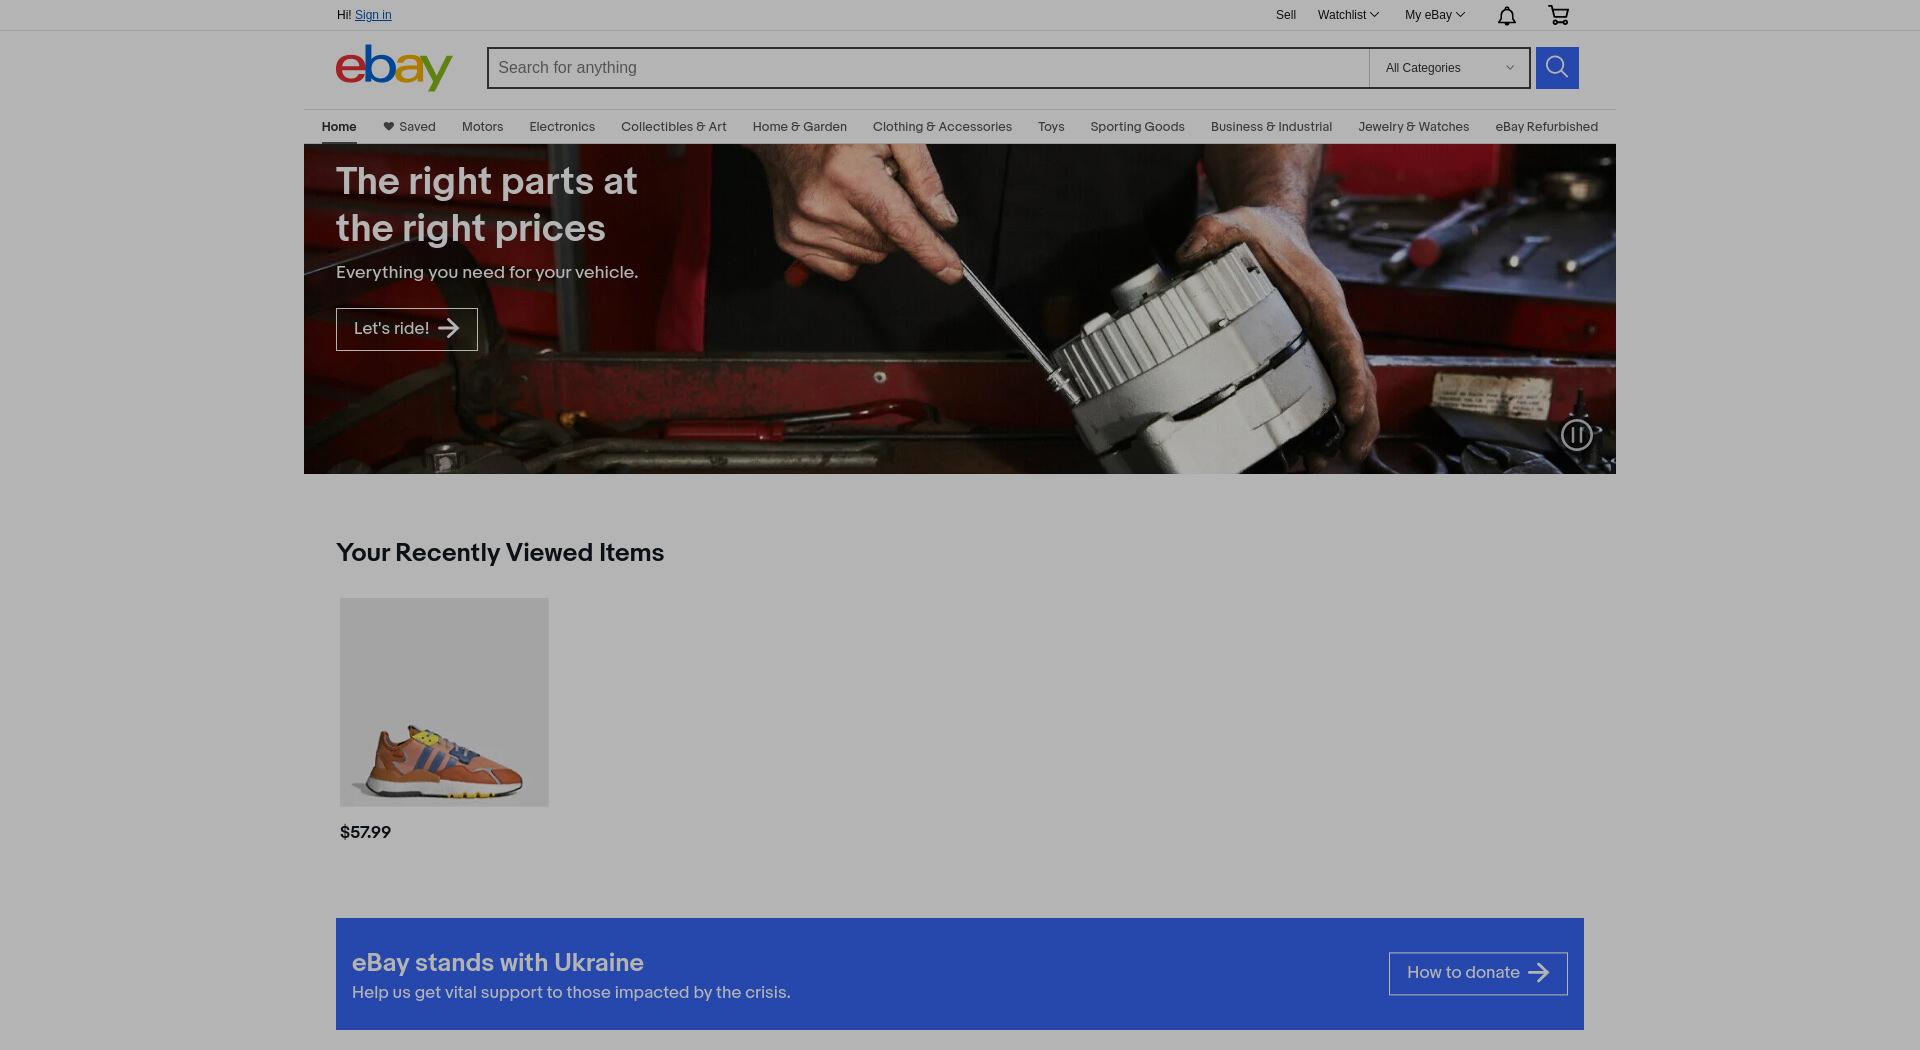Open the Motors category
1920x1050 pixels.
(x=482, y=127)
